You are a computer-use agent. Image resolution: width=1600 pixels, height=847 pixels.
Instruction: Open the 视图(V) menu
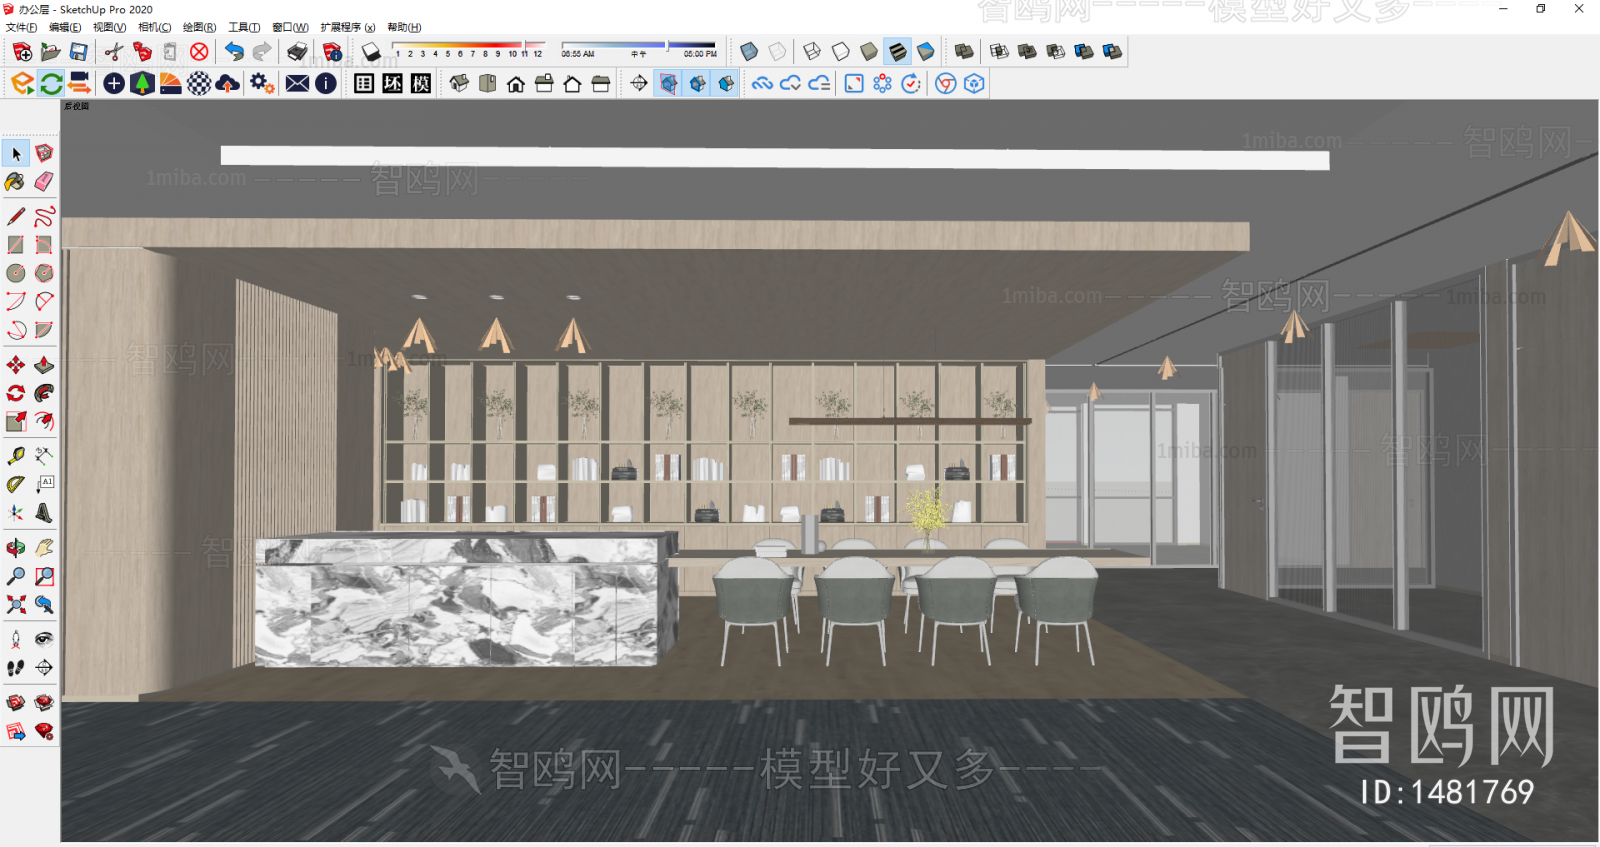pos(110,27)
